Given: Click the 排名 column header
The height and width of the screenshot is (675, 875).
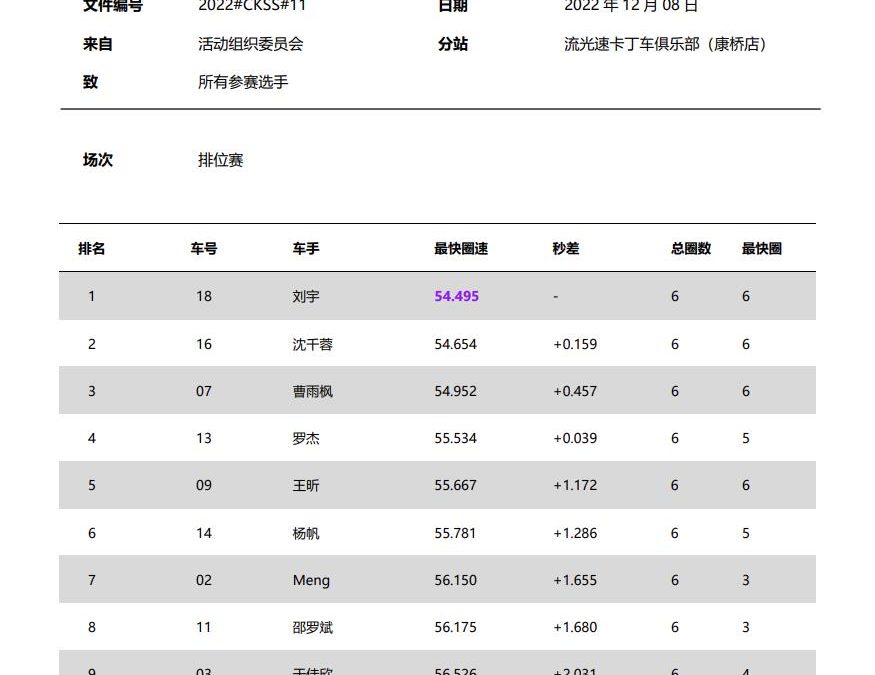Looking at the screenshot, I should click(92, 249).
